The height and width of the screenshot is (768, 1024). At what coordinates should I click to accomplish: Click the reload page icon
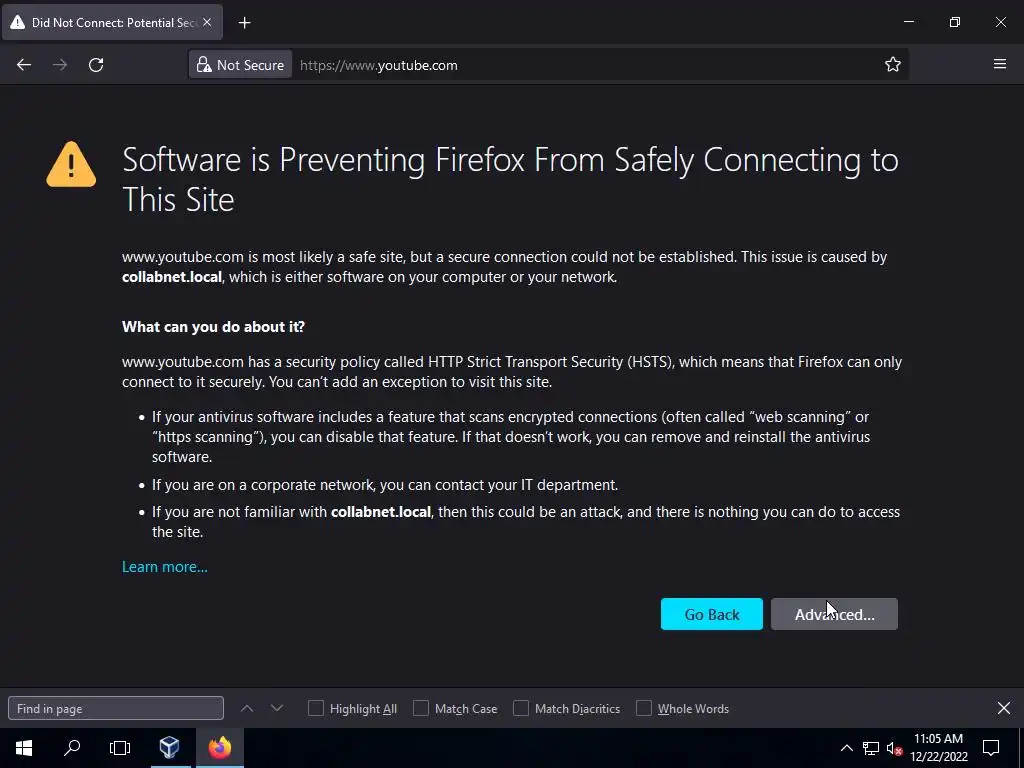click(x=96, y=65)
